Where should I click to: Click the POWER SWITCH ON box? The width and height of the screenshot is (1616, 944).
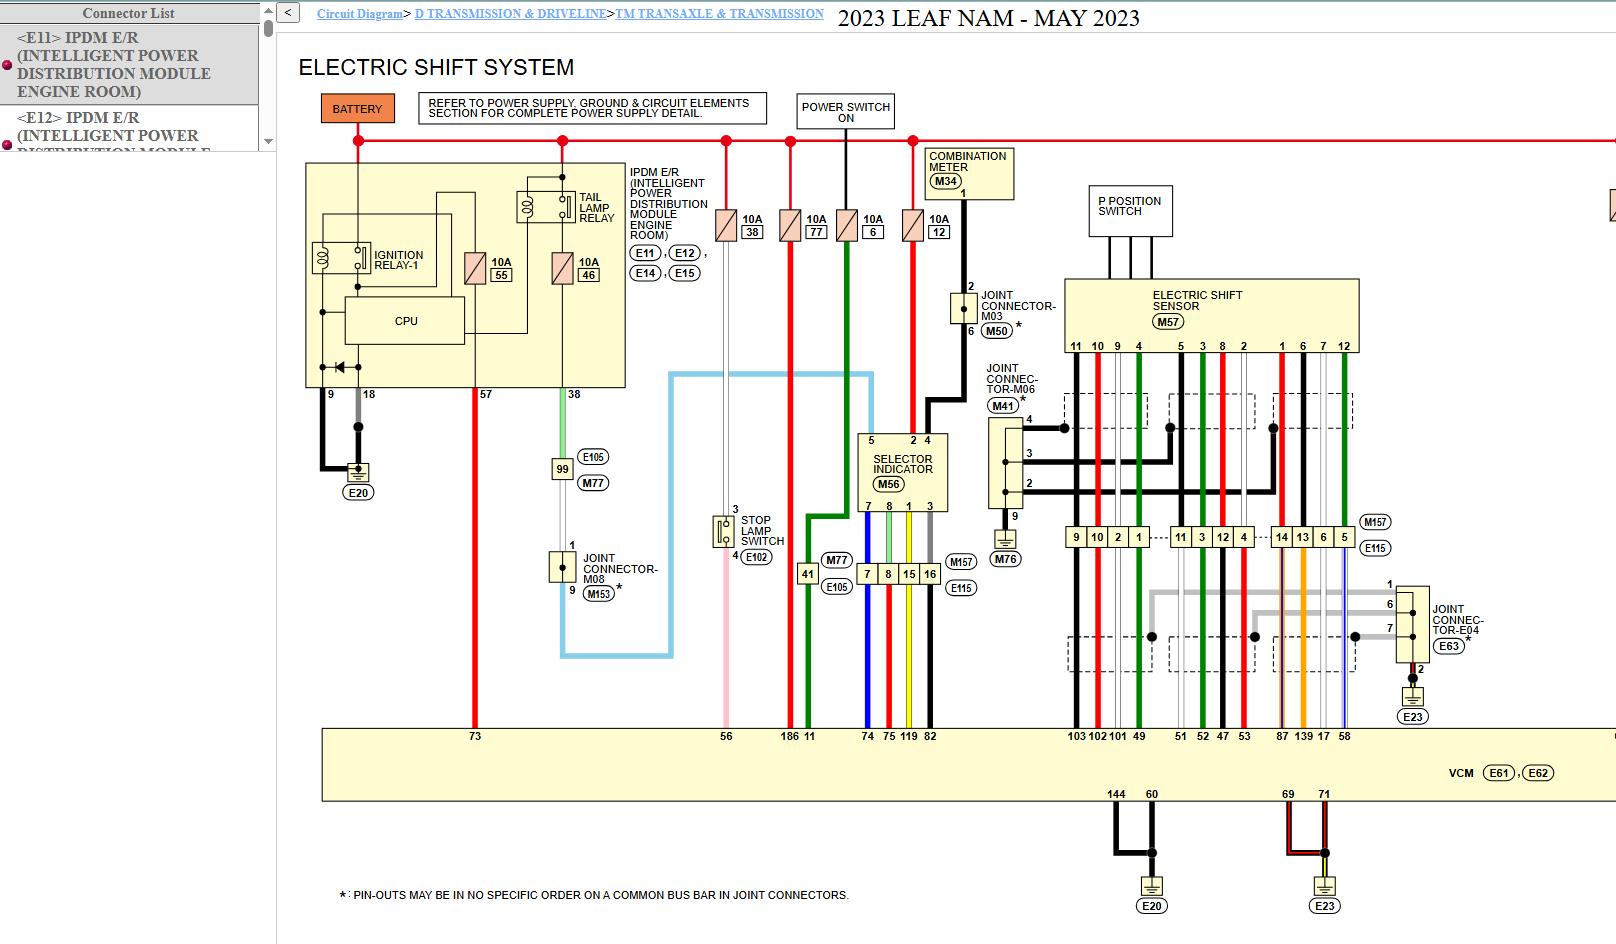point(845,112)
